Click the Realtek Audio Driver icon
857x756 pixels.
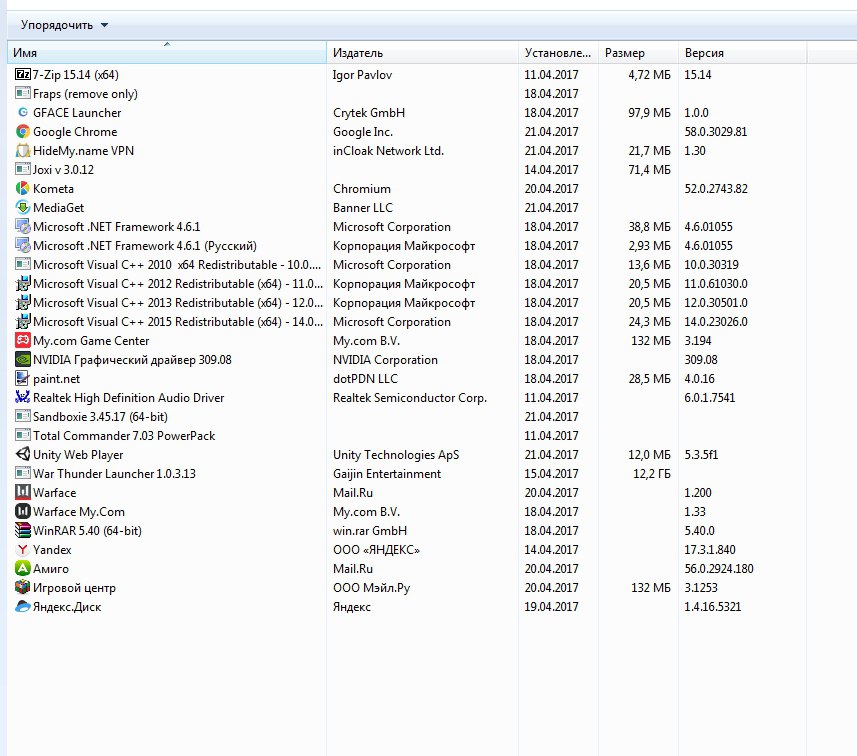22,397
